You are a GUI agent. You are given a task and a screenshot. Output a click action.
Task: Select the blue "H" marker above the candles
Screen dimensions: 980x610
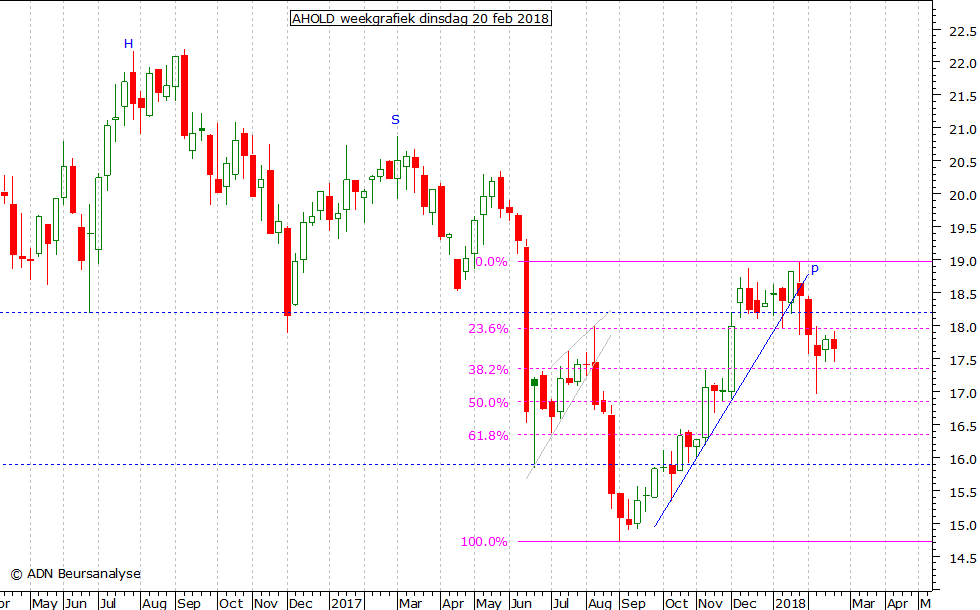coord(128,44)
